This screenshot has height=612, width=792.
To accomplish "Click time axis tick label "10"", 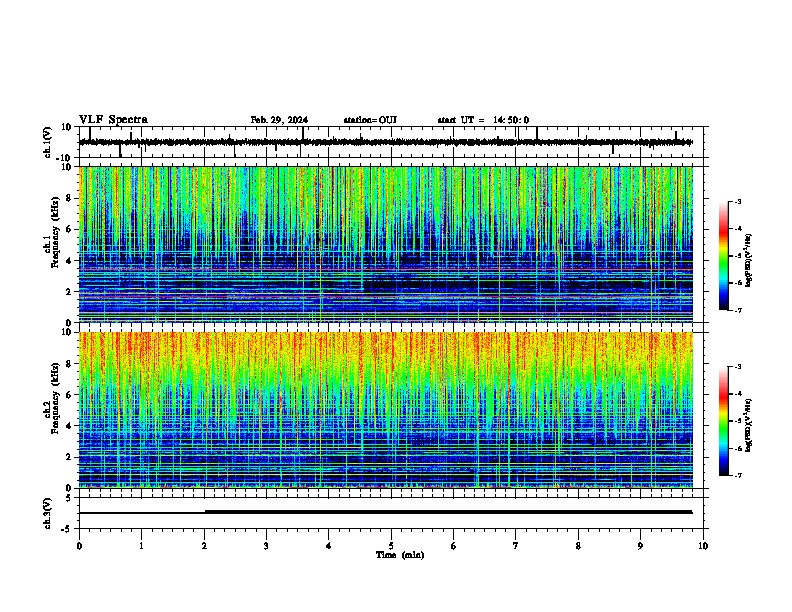I will tap(703, 546).
